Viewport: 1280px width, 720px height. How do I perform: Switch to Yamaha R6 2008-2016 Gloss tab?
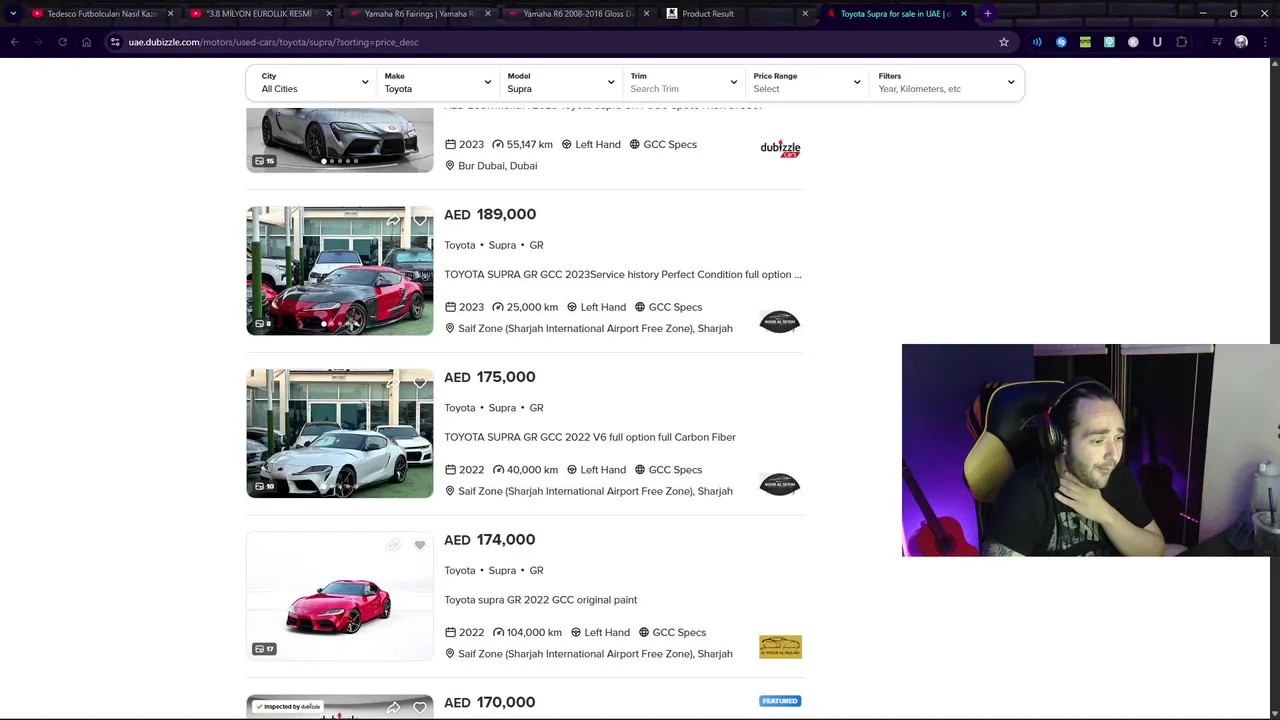[x=577, y=14]
